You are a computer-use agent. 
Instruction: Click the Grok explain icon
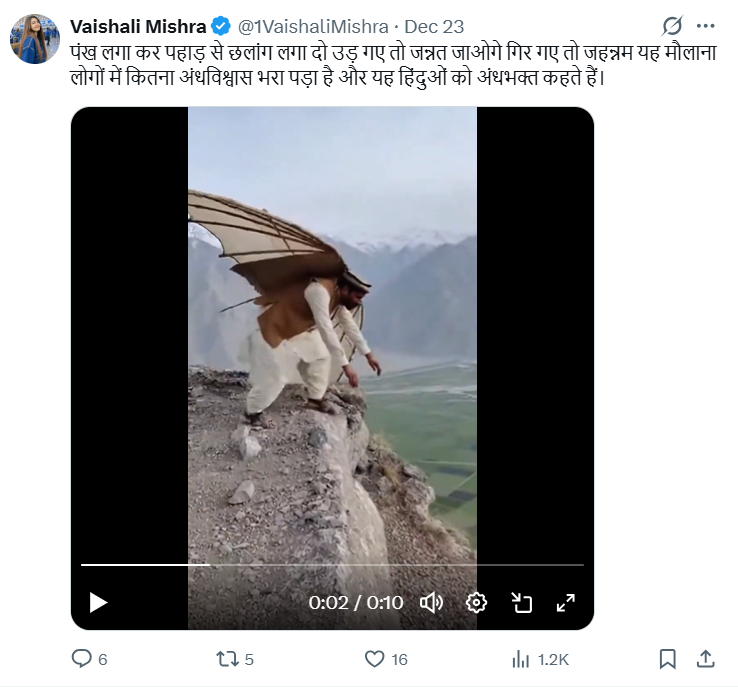(x=672, y=27)
